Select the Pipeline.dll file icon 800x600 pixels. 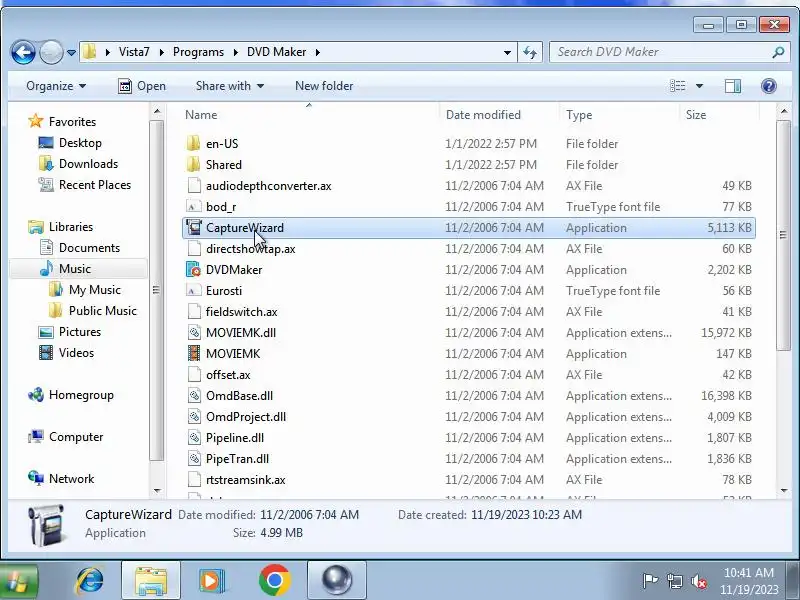point(194,437)
